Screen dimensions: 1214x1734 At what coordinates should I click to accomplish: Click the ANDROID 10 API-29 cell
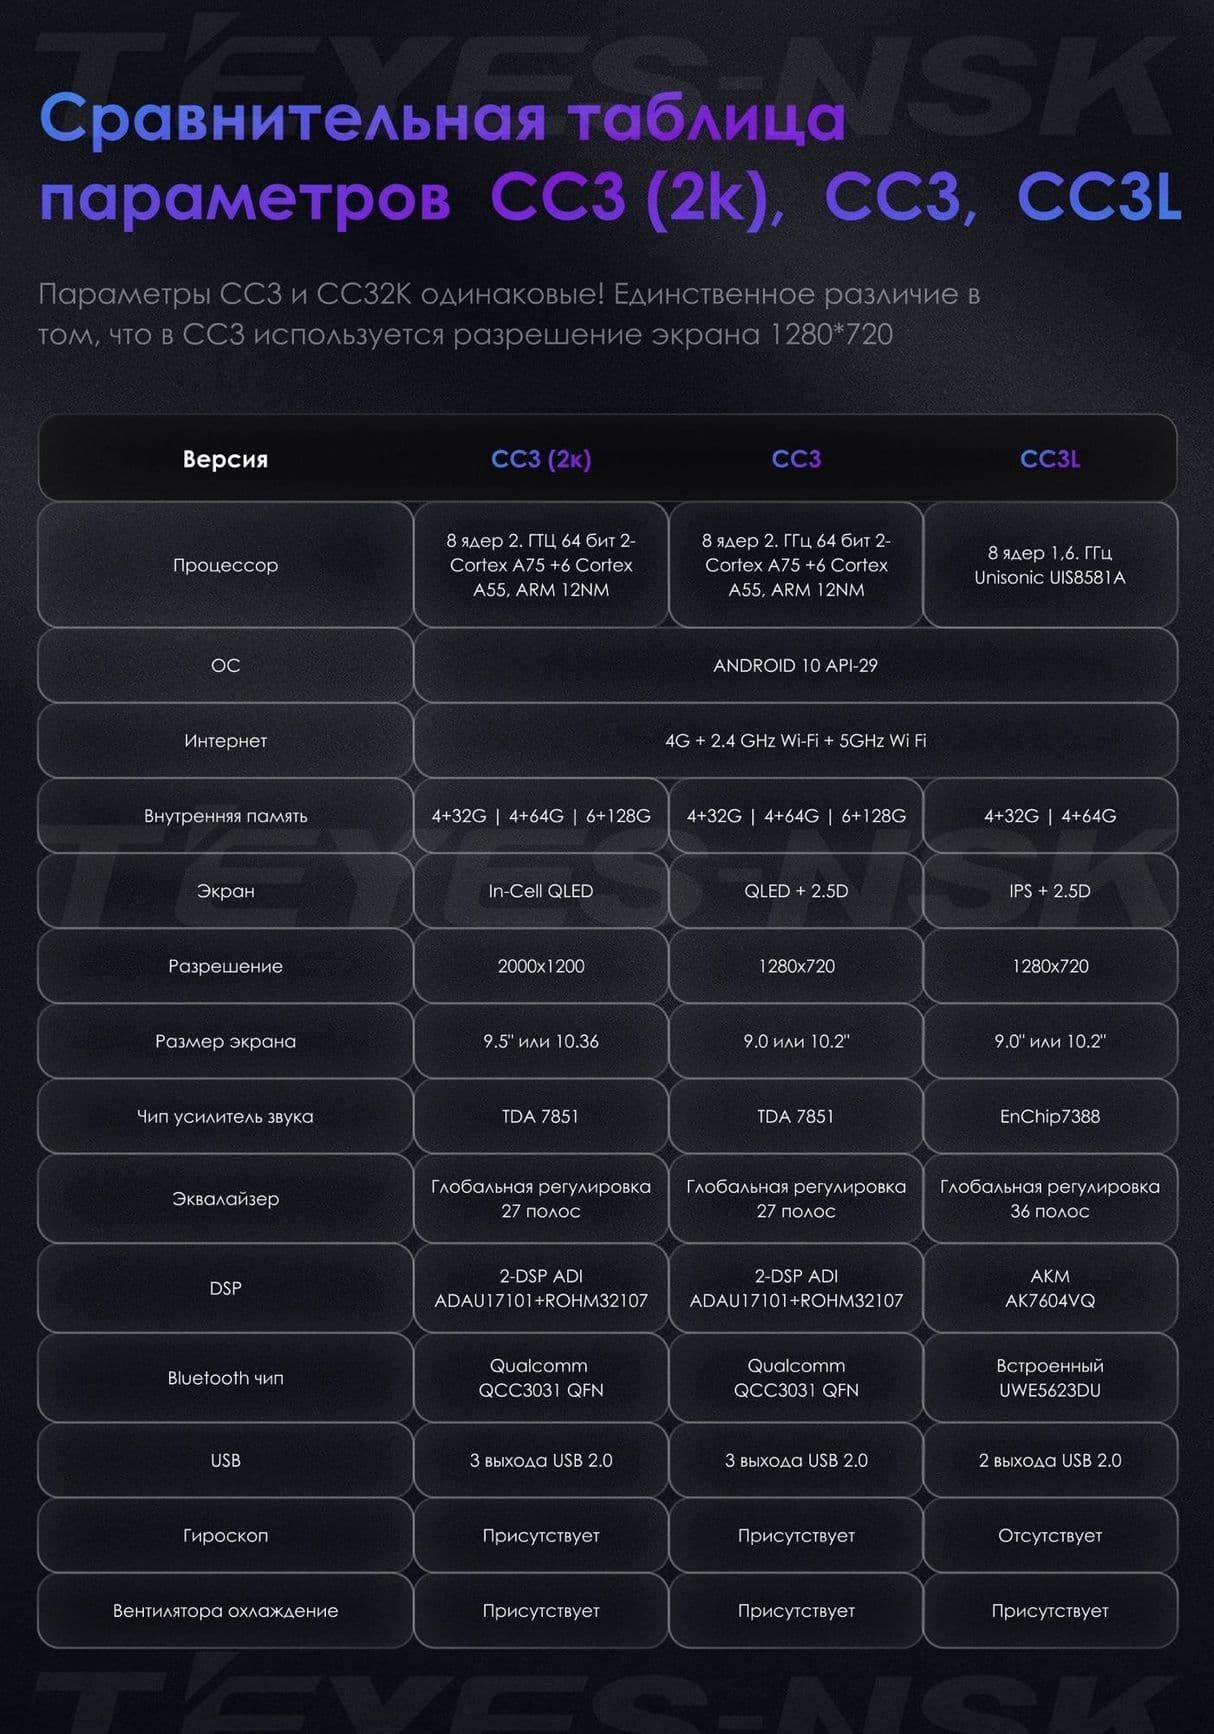(x=795, y=665)
